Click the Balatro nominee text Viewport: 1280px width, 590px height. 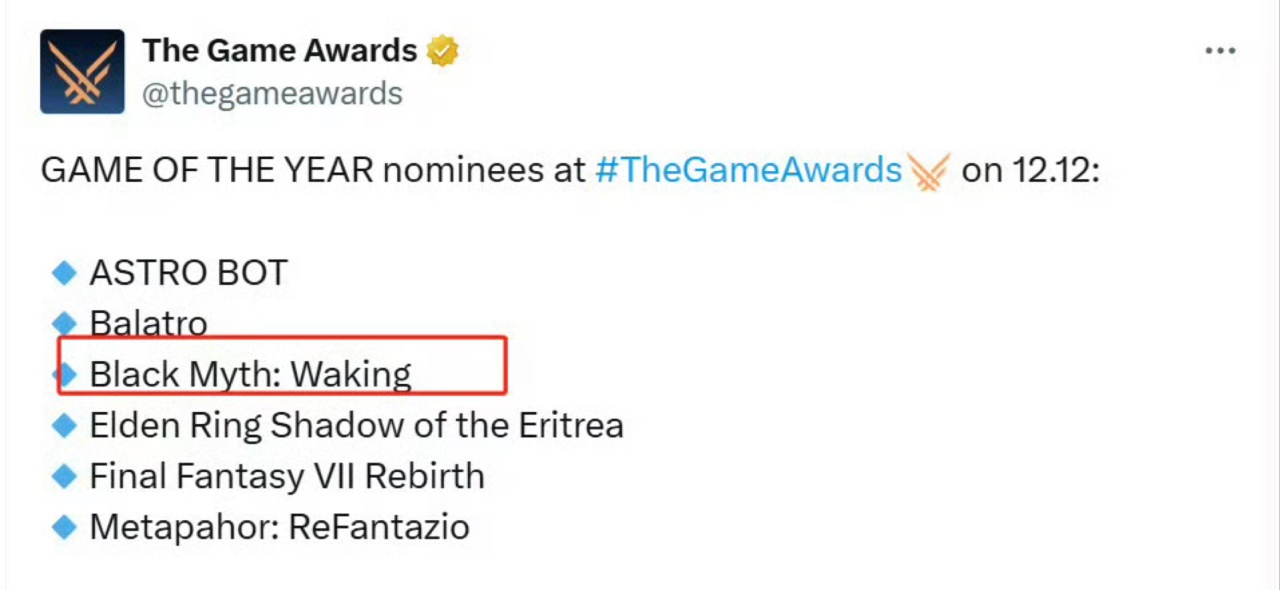pyautogui.click(x=148, y=323)
